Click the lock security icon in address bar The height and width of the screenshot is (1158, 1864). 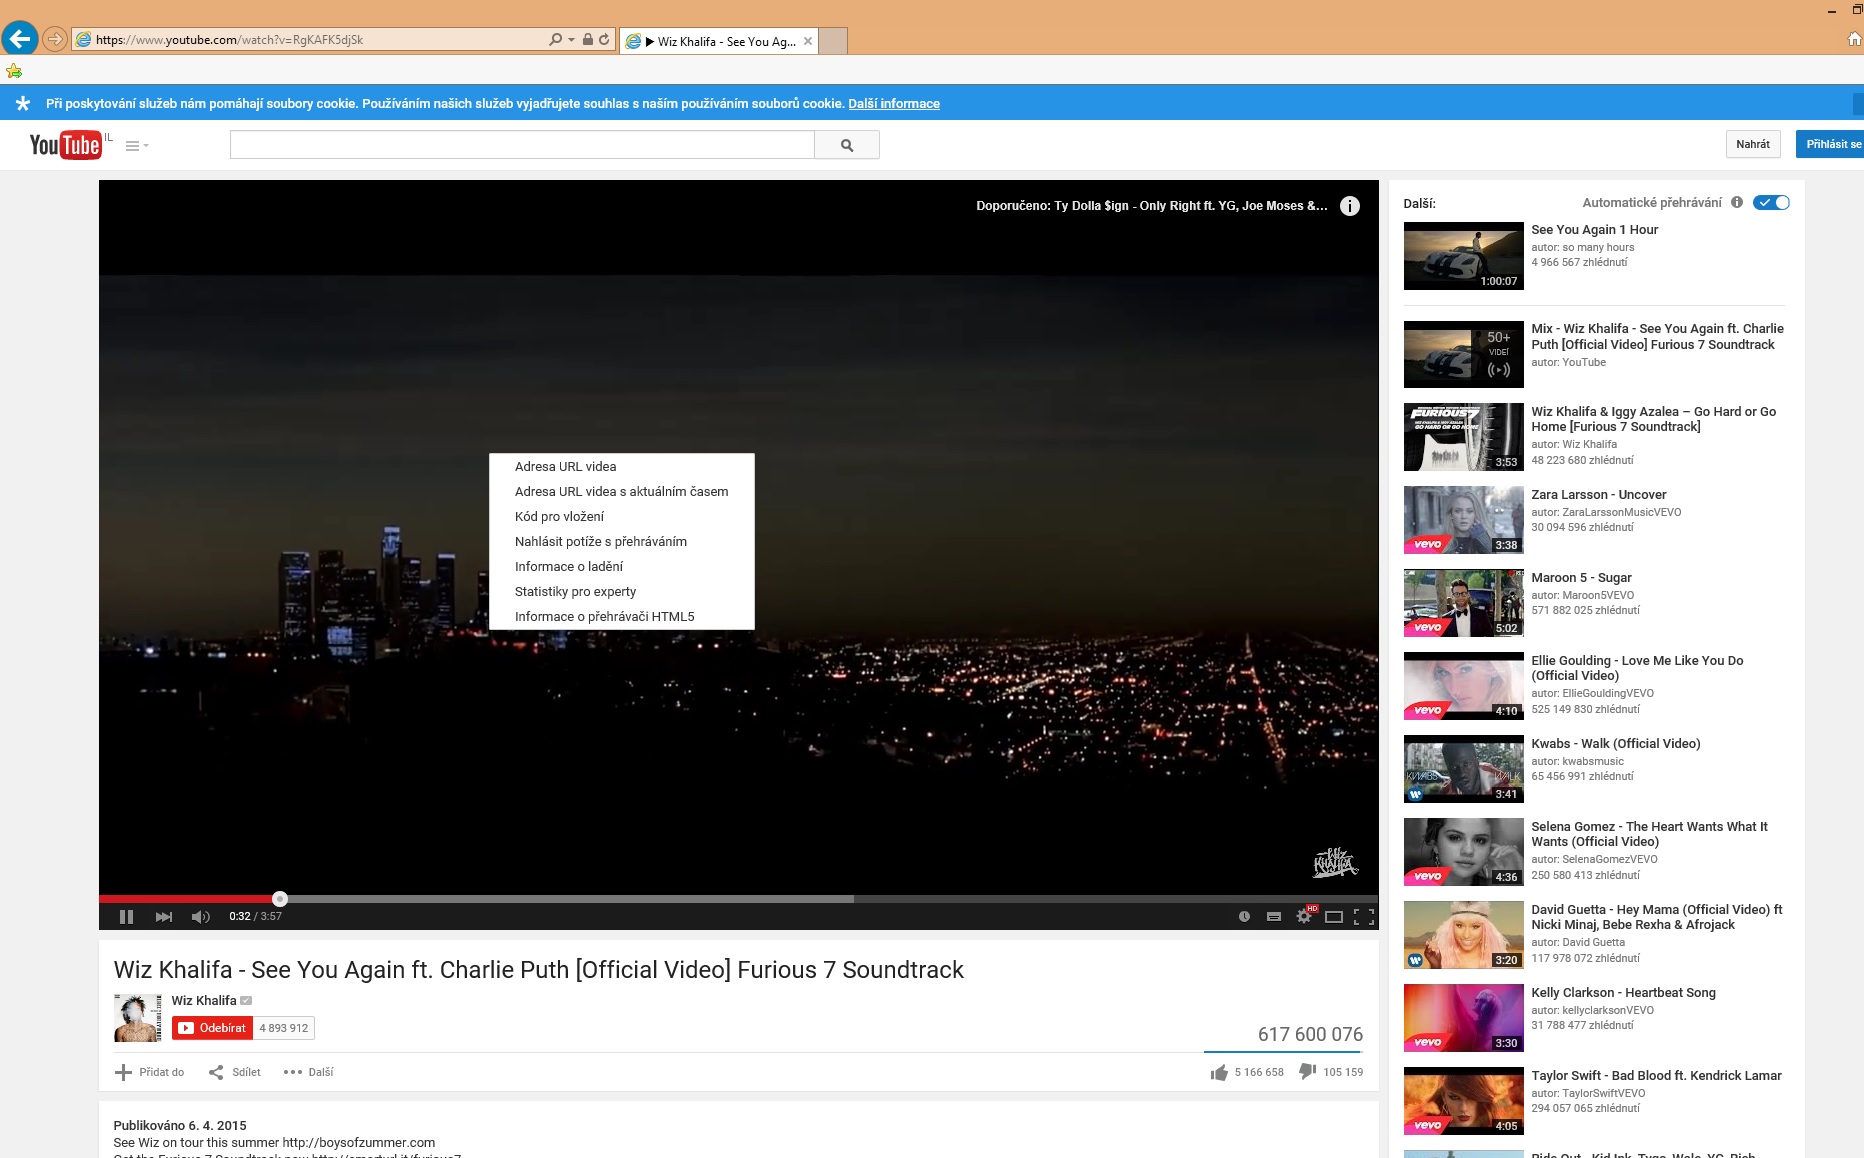click(x=588, y=40)
